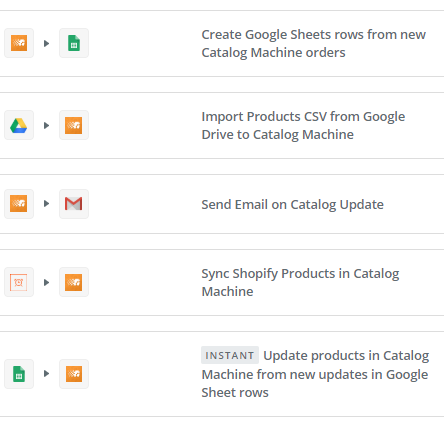
Task: Click the Google Sheets icon in the first zap row
Action: (74, 43)
